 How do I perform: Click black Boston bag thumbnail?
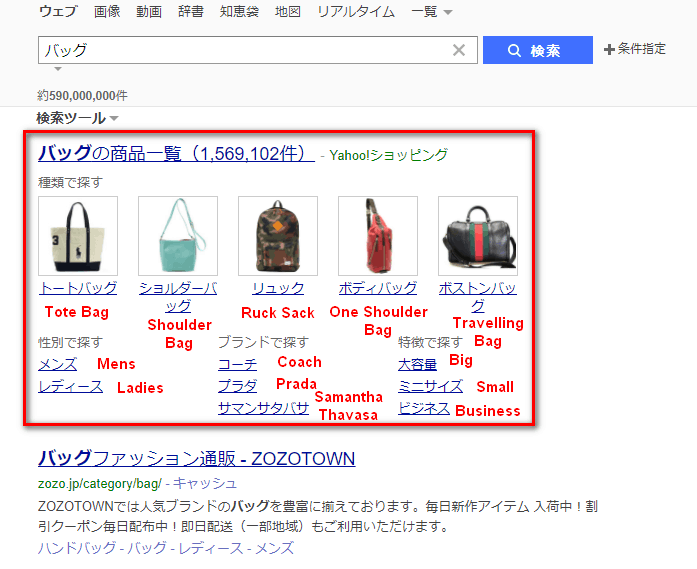tap(478, 236)
